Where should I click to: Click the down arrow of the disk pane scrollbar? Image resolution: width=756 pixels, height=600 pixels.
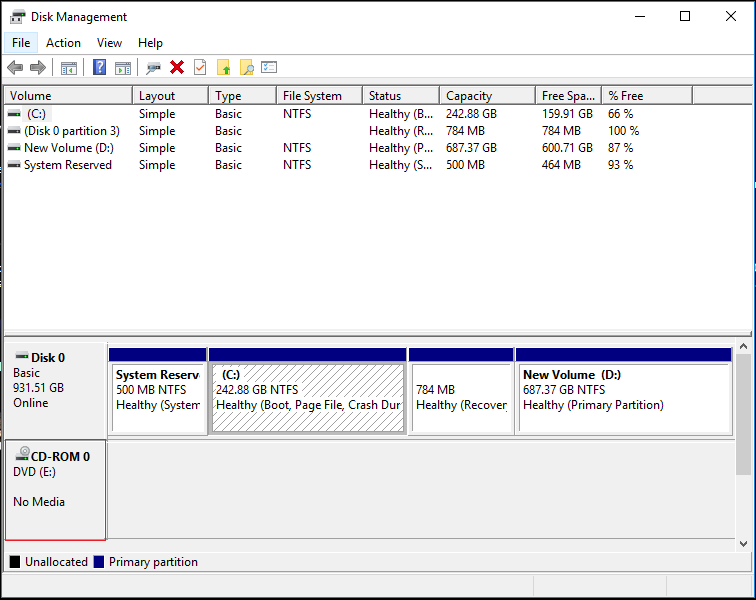743,543
